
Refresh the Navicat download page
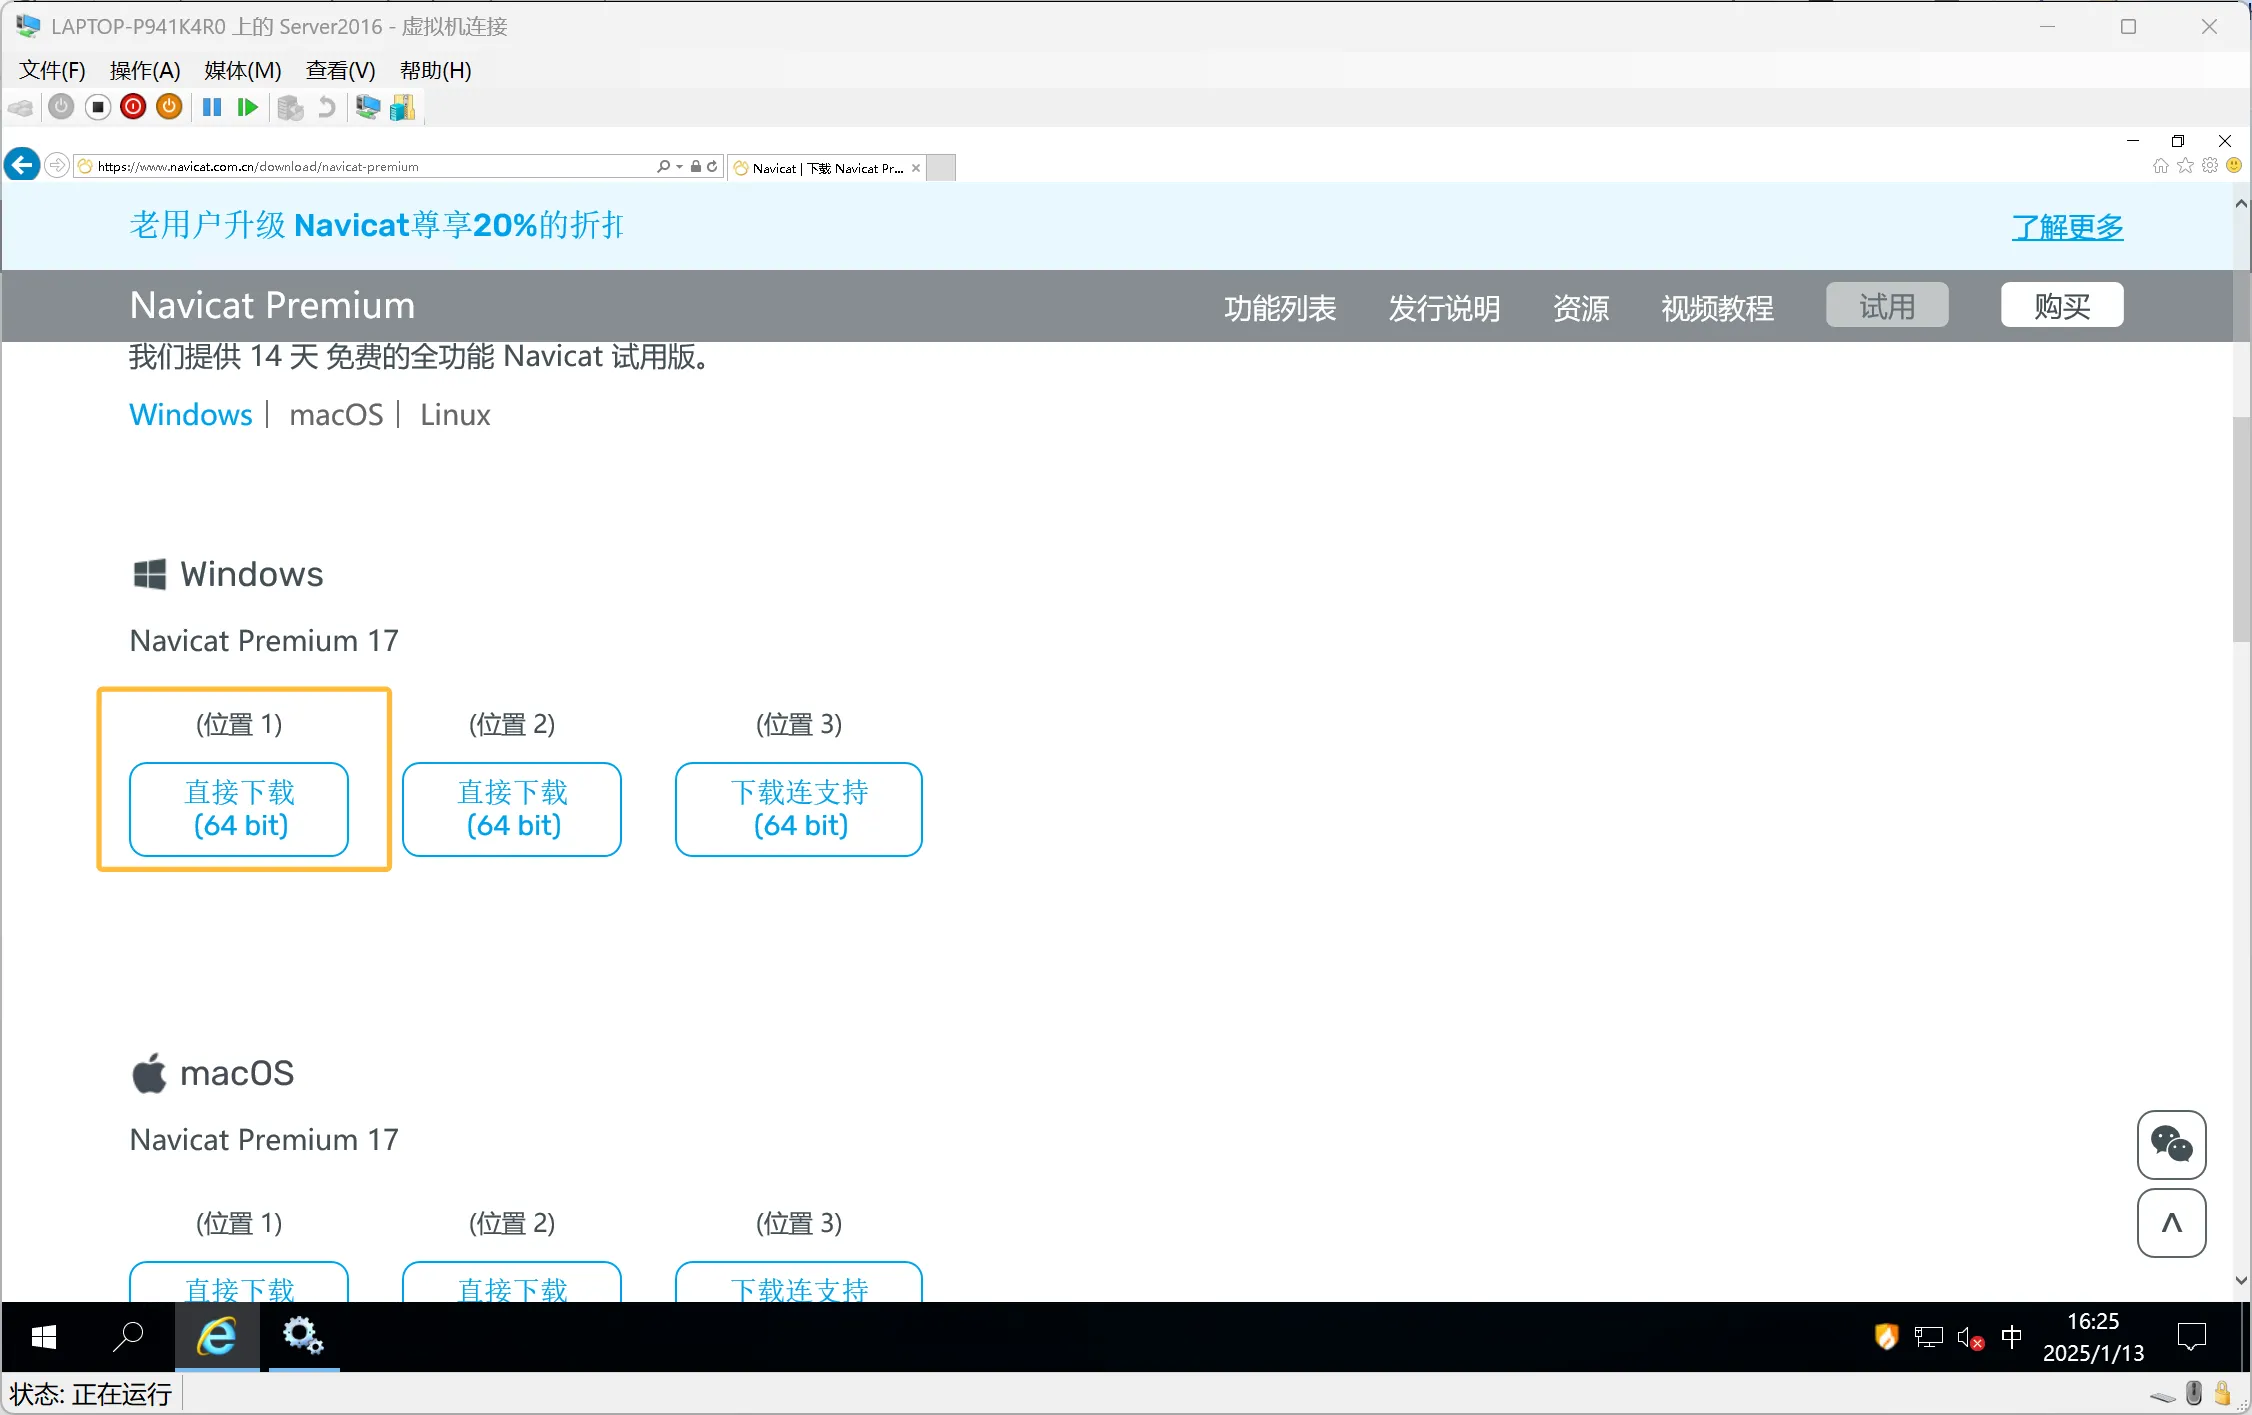pyautogui.click(x=712, y=166)
